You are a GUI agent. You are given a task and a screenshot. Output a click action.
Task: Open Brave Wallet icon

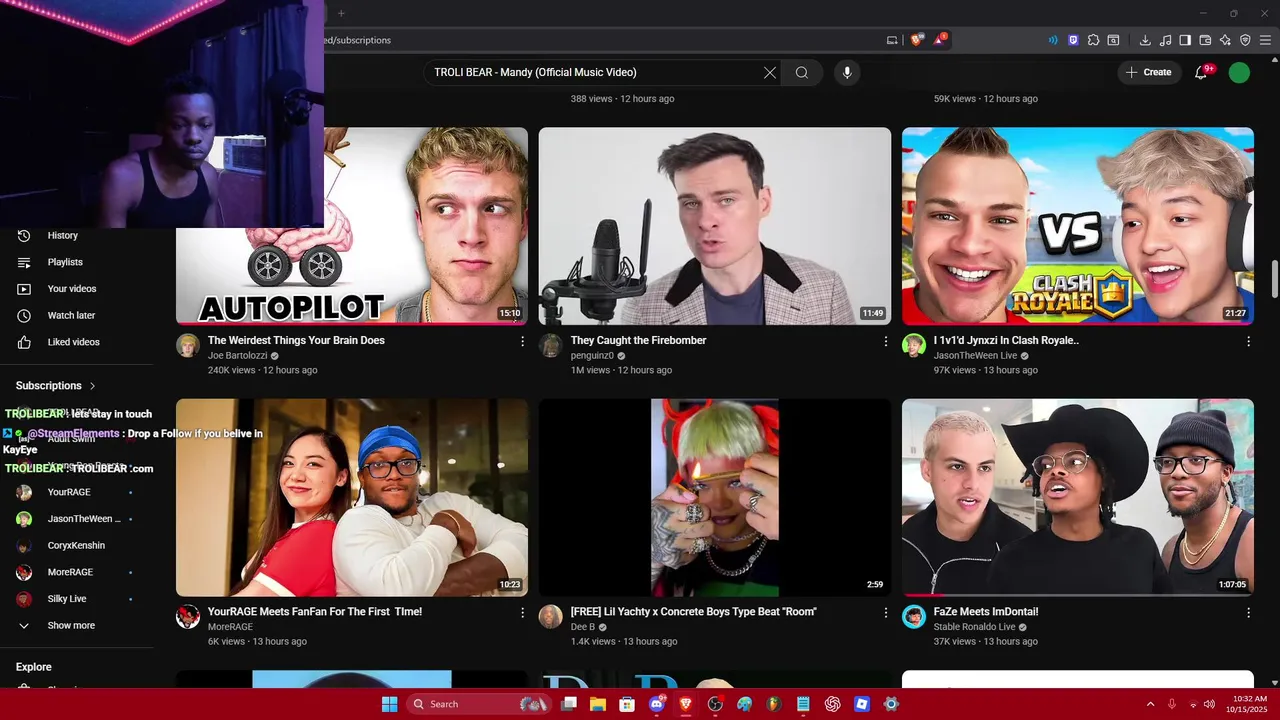pos(1205,40)
